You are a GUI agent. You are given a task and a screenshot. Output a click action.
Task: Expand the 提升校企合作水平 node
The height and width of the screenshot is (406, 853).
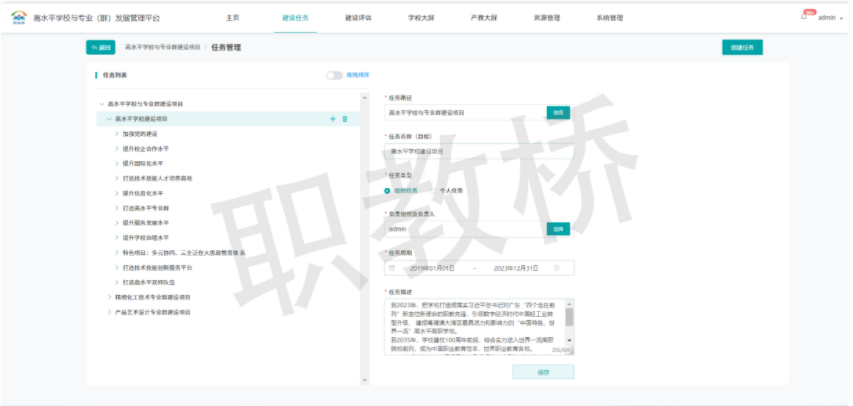117,149
